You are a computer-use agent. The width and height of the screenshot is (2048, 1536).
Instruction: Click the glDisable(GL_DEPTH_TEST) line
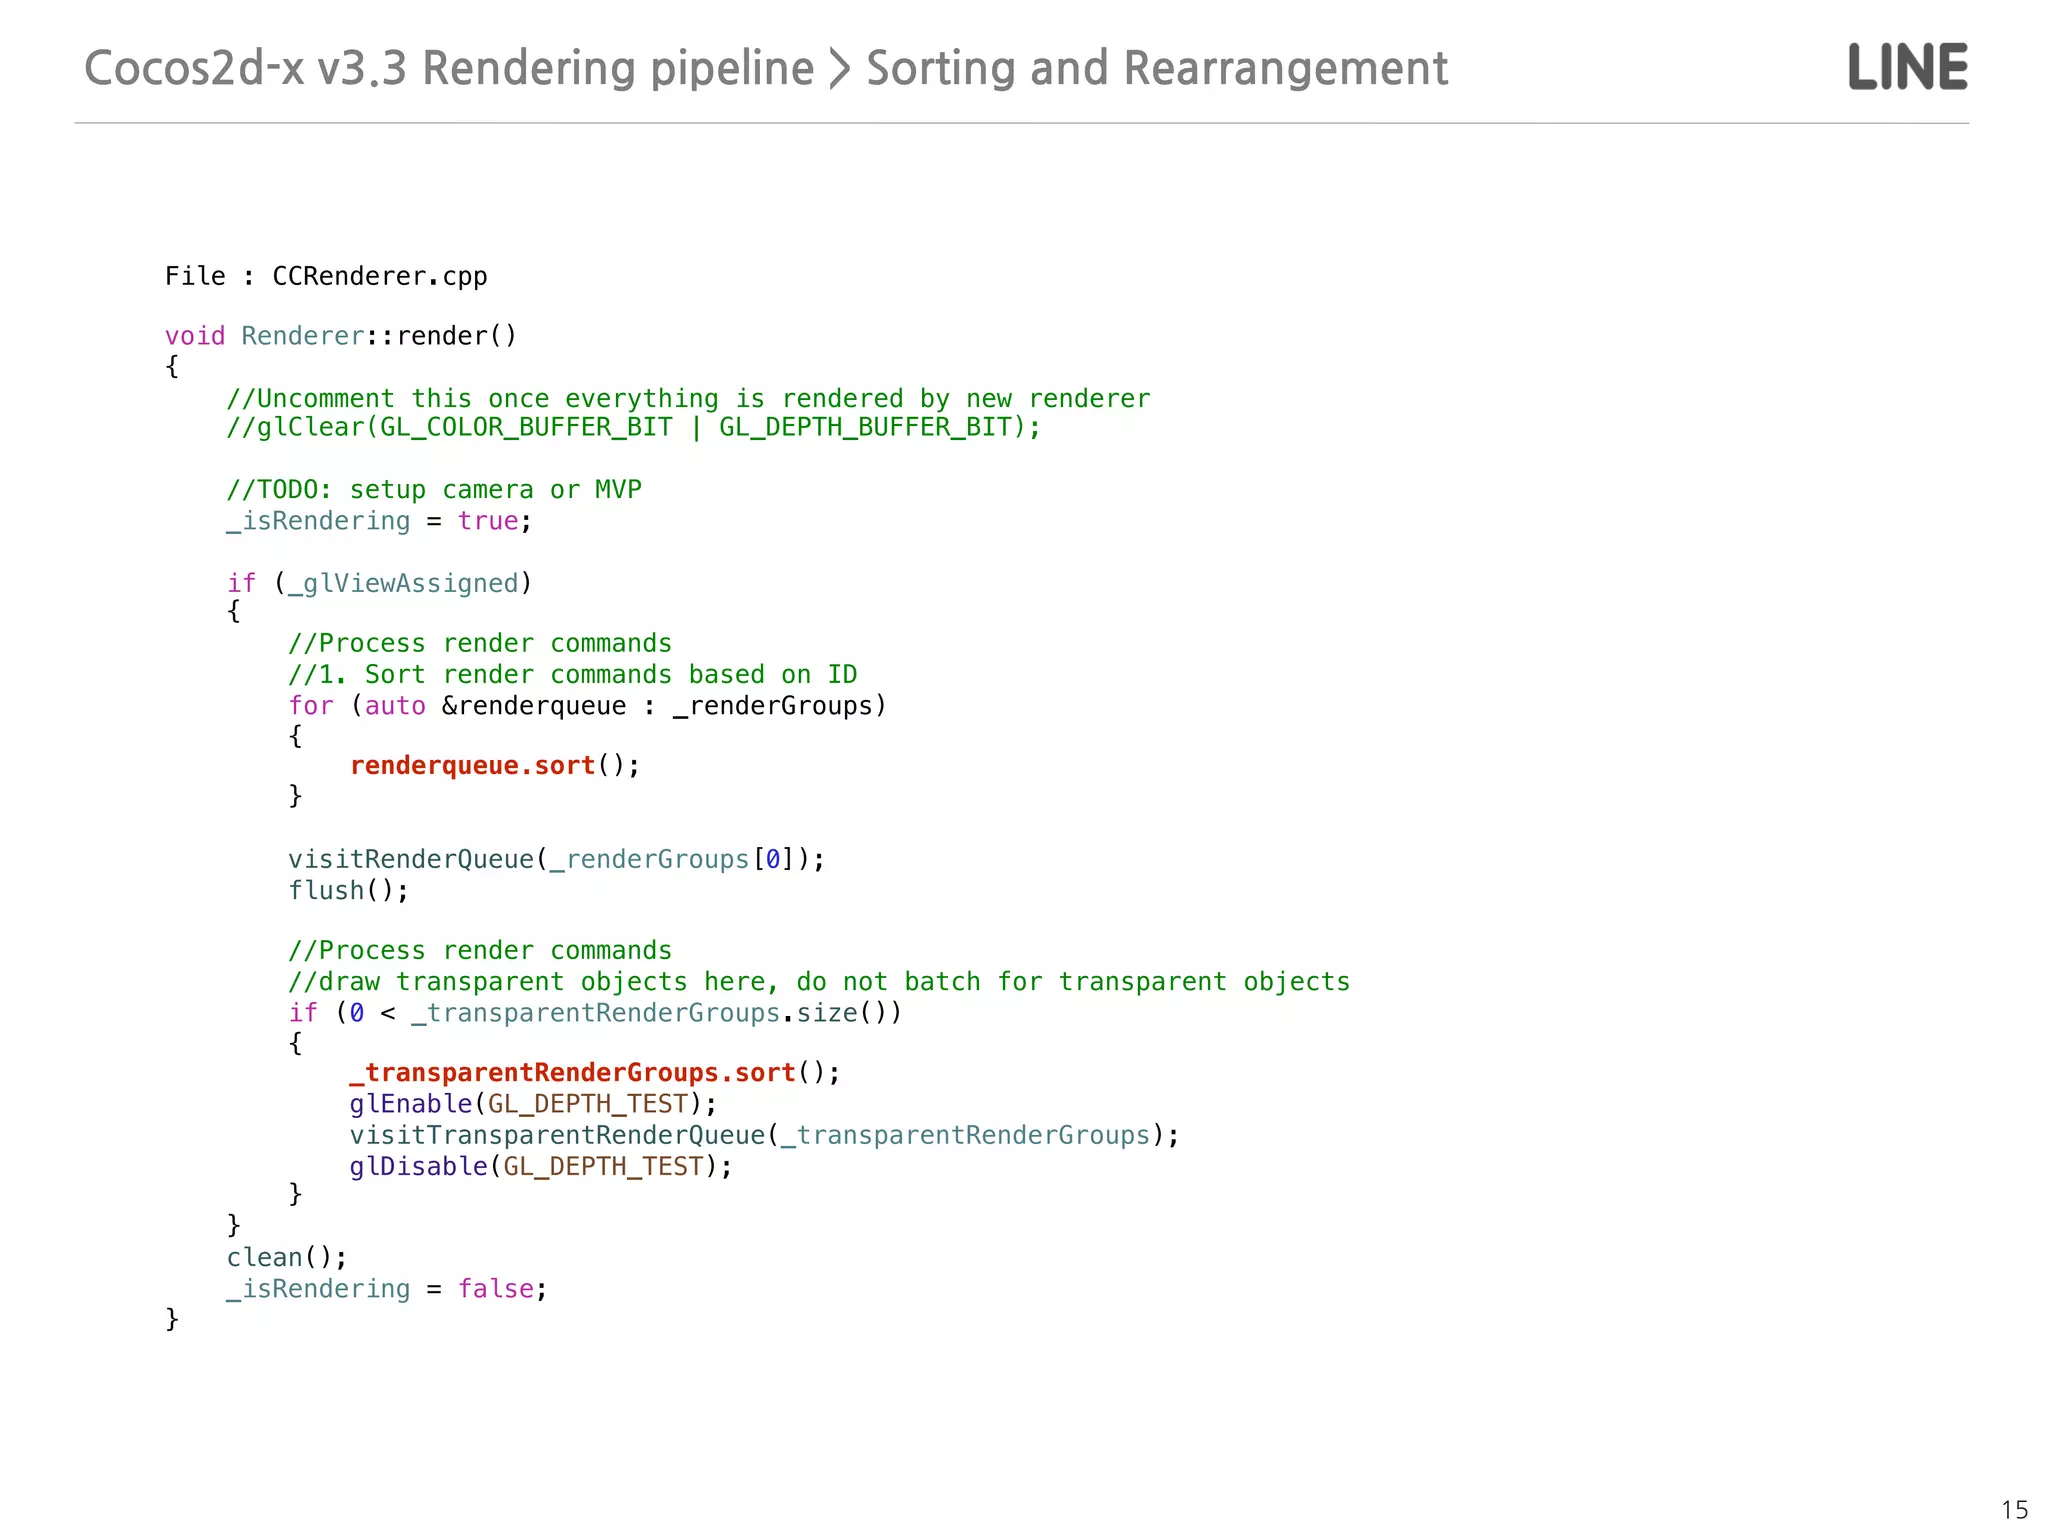point(540,1167)
